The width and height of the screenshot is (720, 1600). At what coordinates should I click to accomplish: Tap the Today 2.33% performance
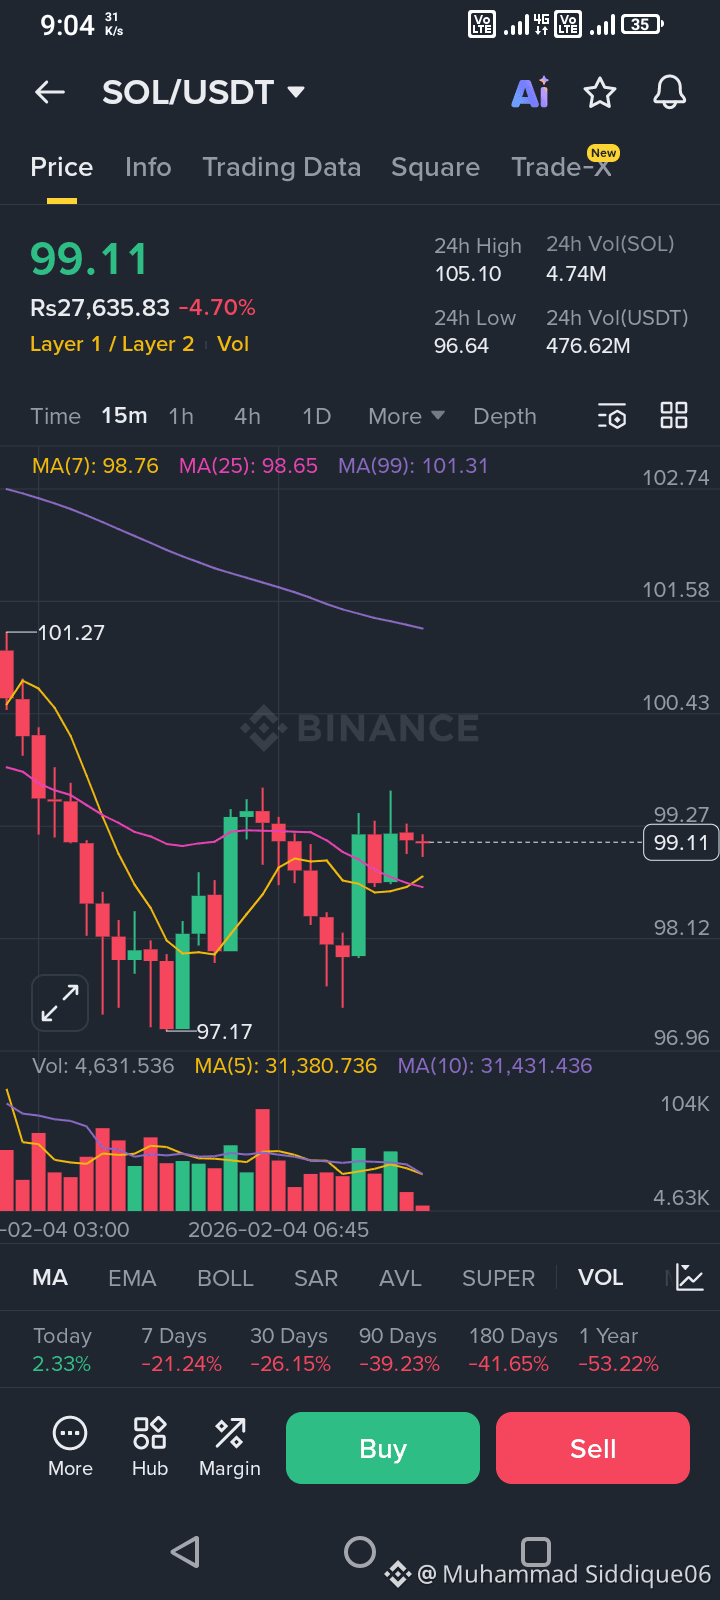click(x=62, y=1350)
